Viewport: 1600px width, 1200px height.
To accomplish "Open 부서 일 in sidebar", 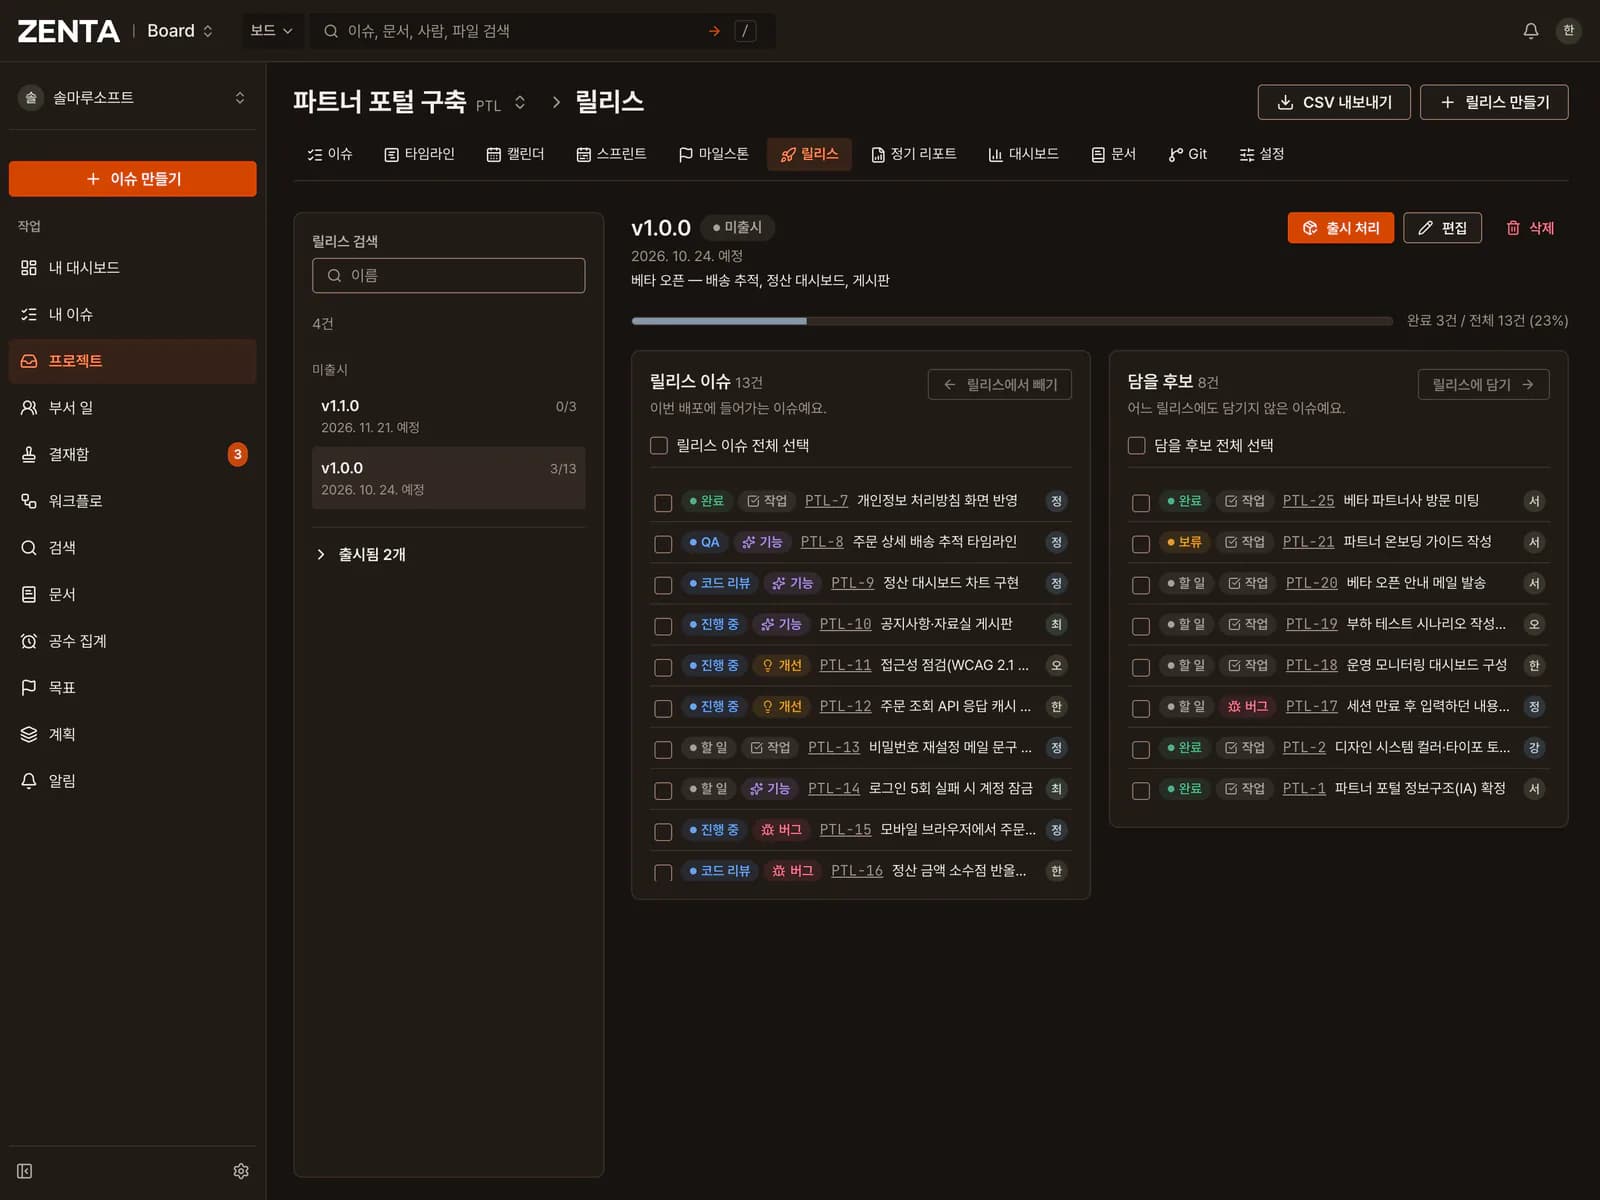I will point(132,408).
